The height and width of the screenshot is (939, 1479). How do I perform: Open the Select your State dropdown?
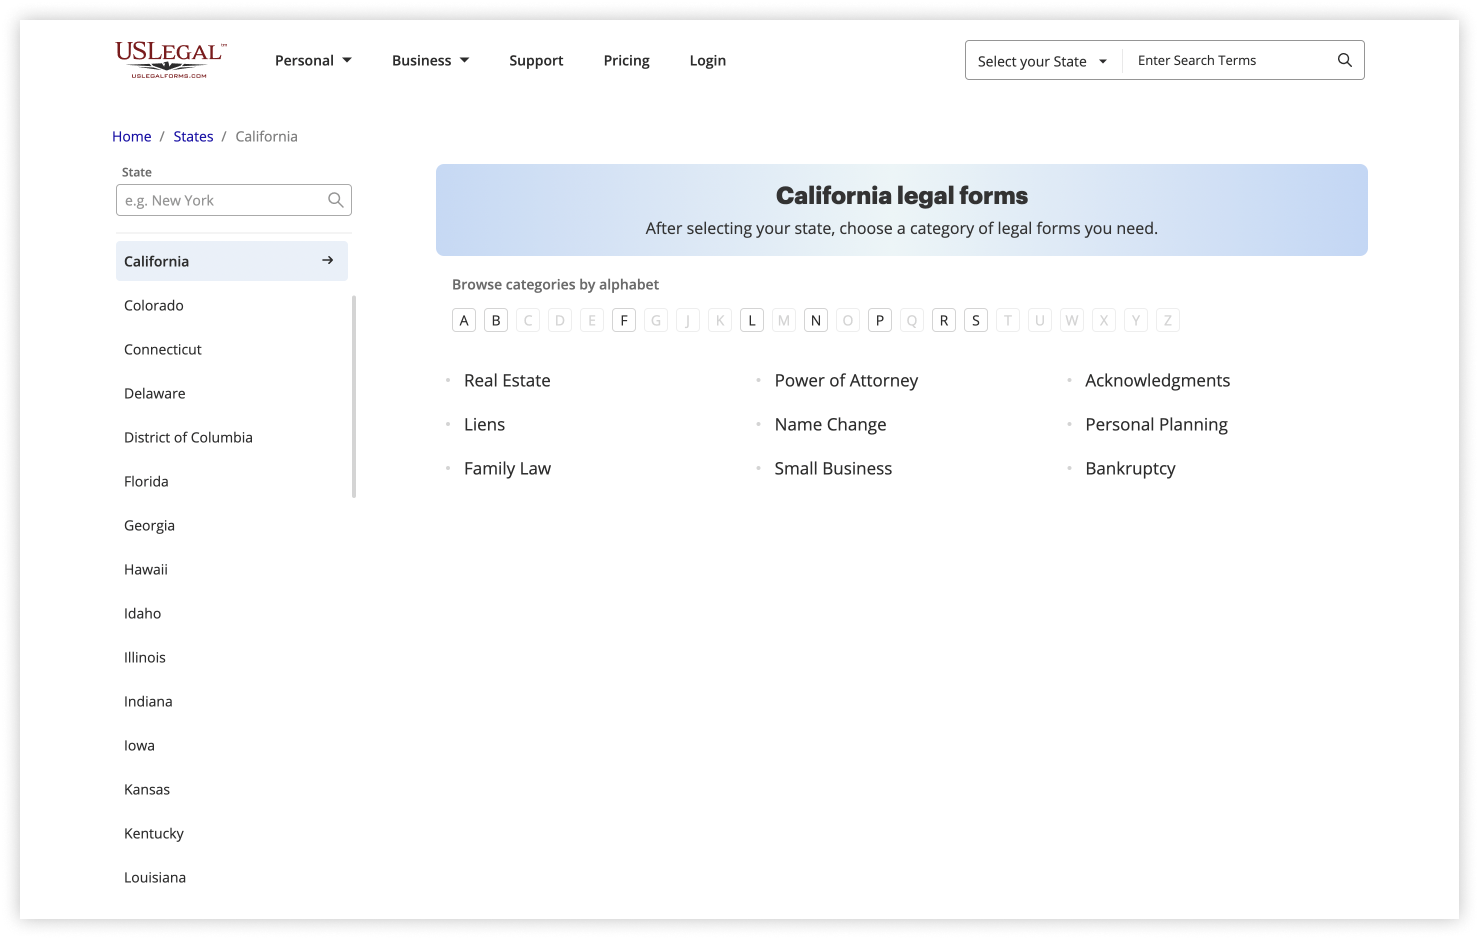(1041, 60)
